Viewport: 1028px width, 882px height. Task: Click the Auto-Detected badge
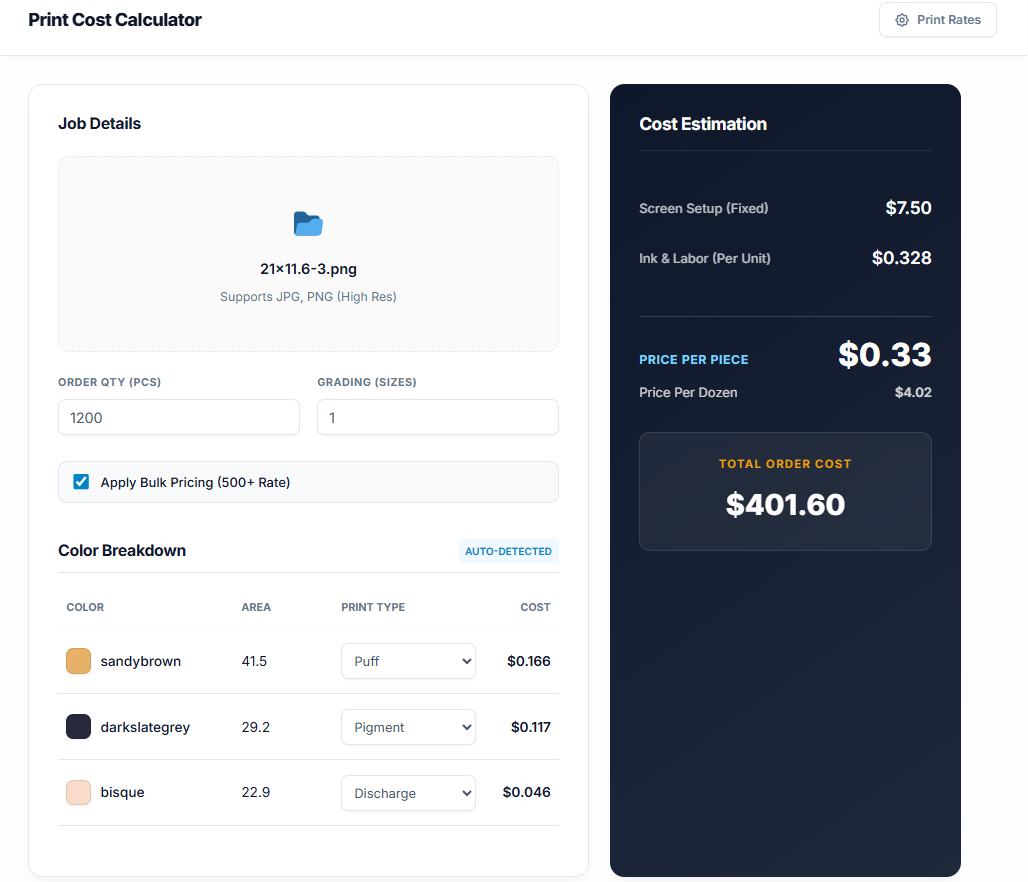pos(508,551)
